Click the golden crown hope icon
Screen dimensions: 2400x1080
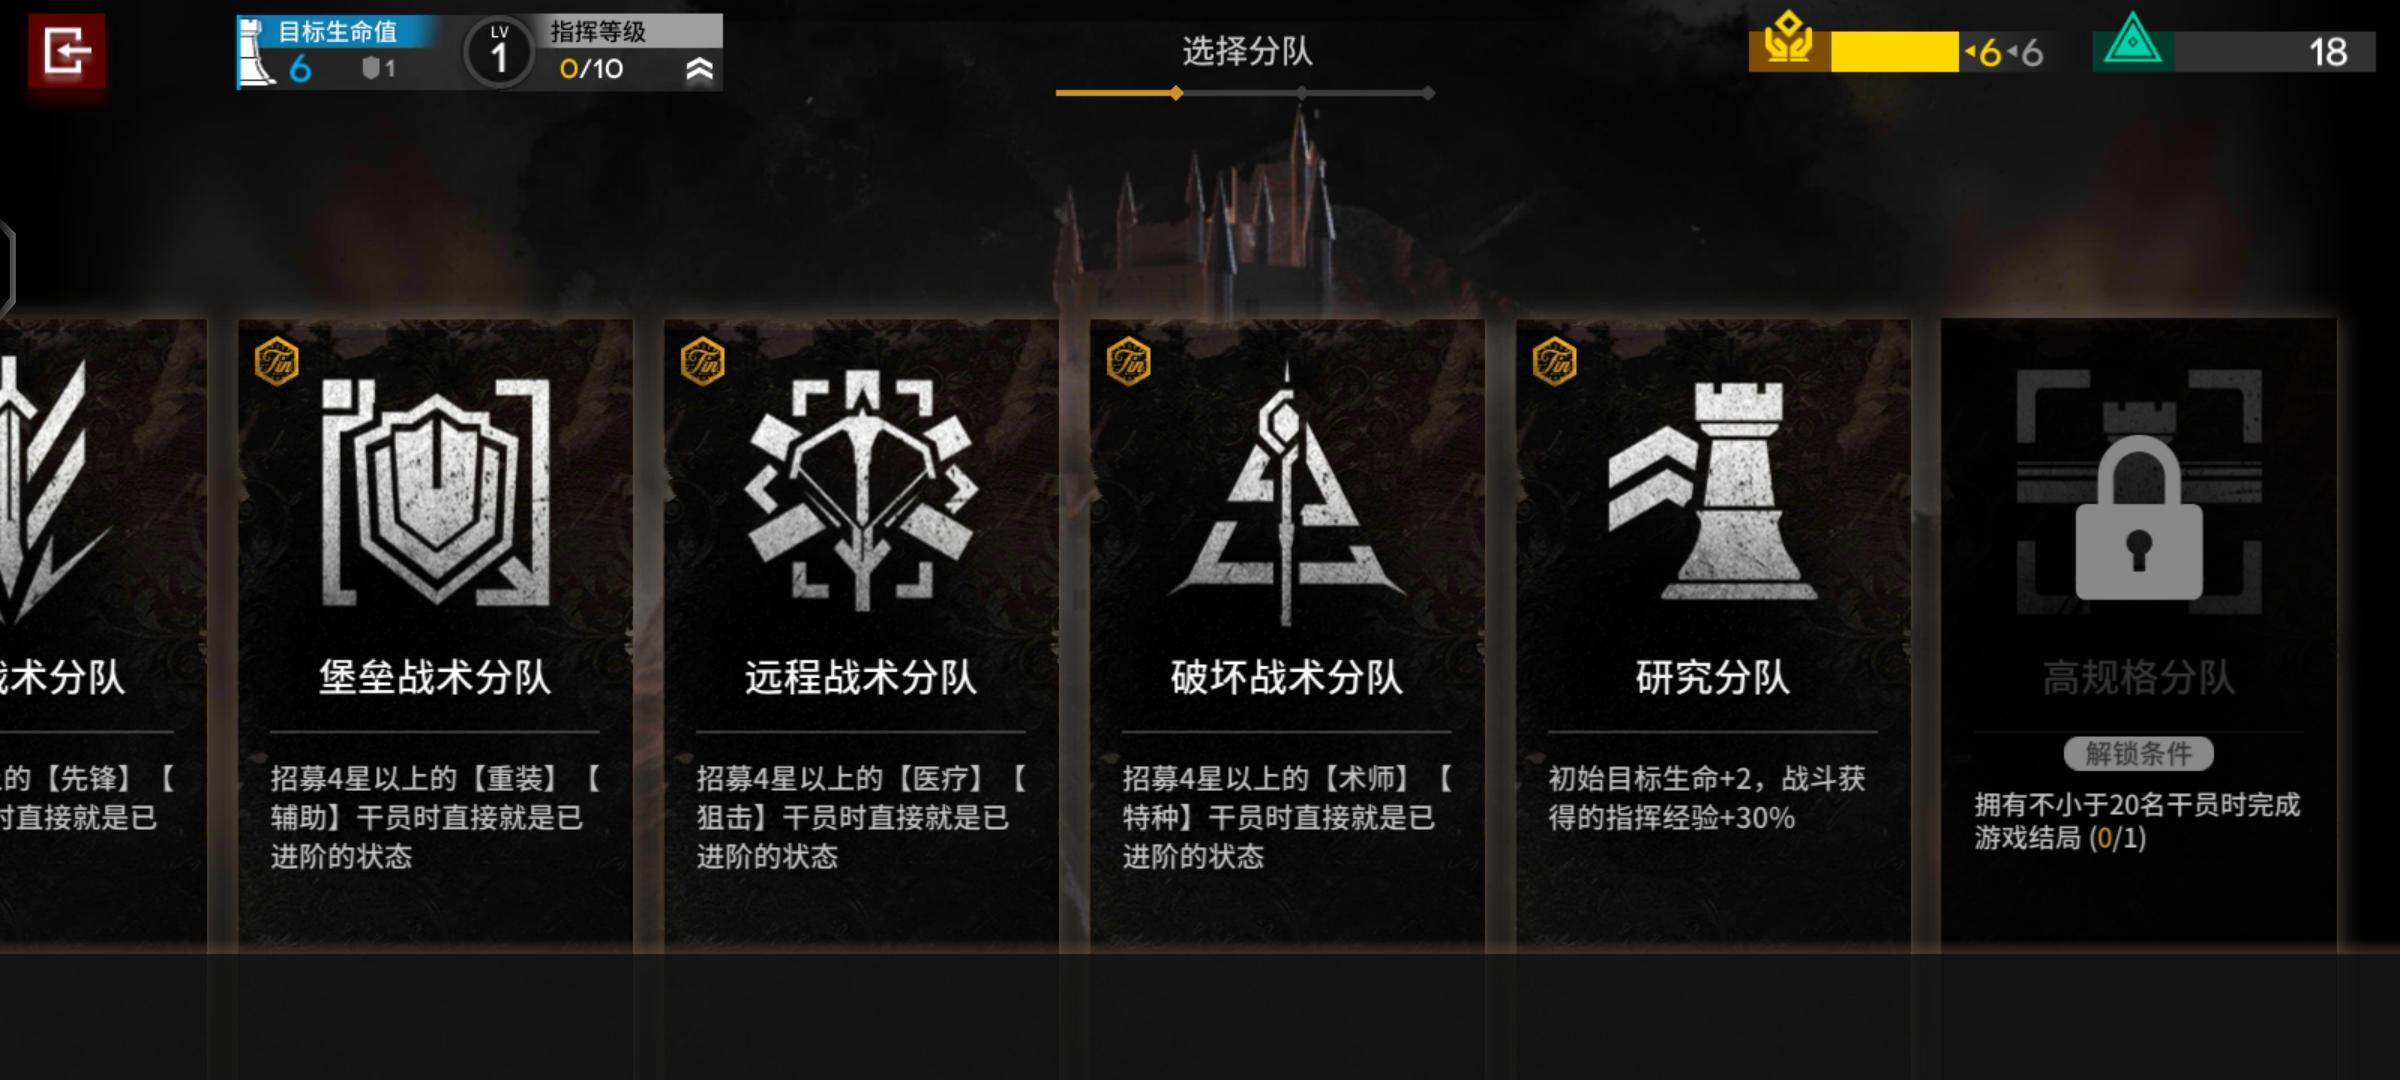point(1789,40)
